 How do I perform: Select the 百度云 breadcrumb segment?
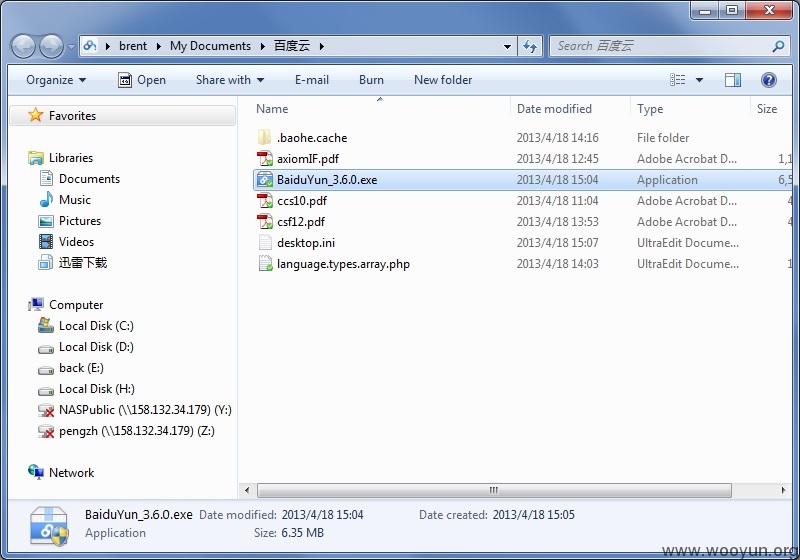click(292, 46)
